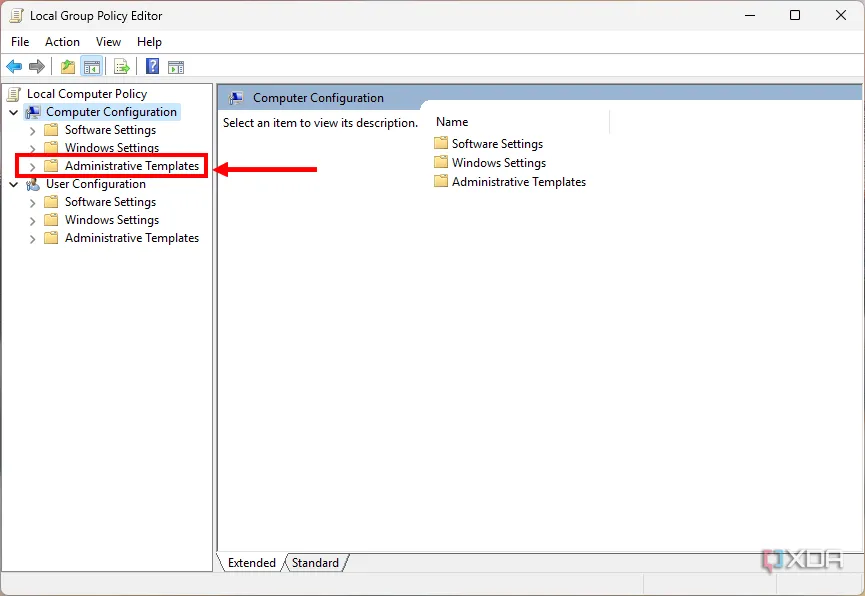865x596 pixels.
Task: Click the Local Computer Policy scroll icon
Action: (14, 94)
